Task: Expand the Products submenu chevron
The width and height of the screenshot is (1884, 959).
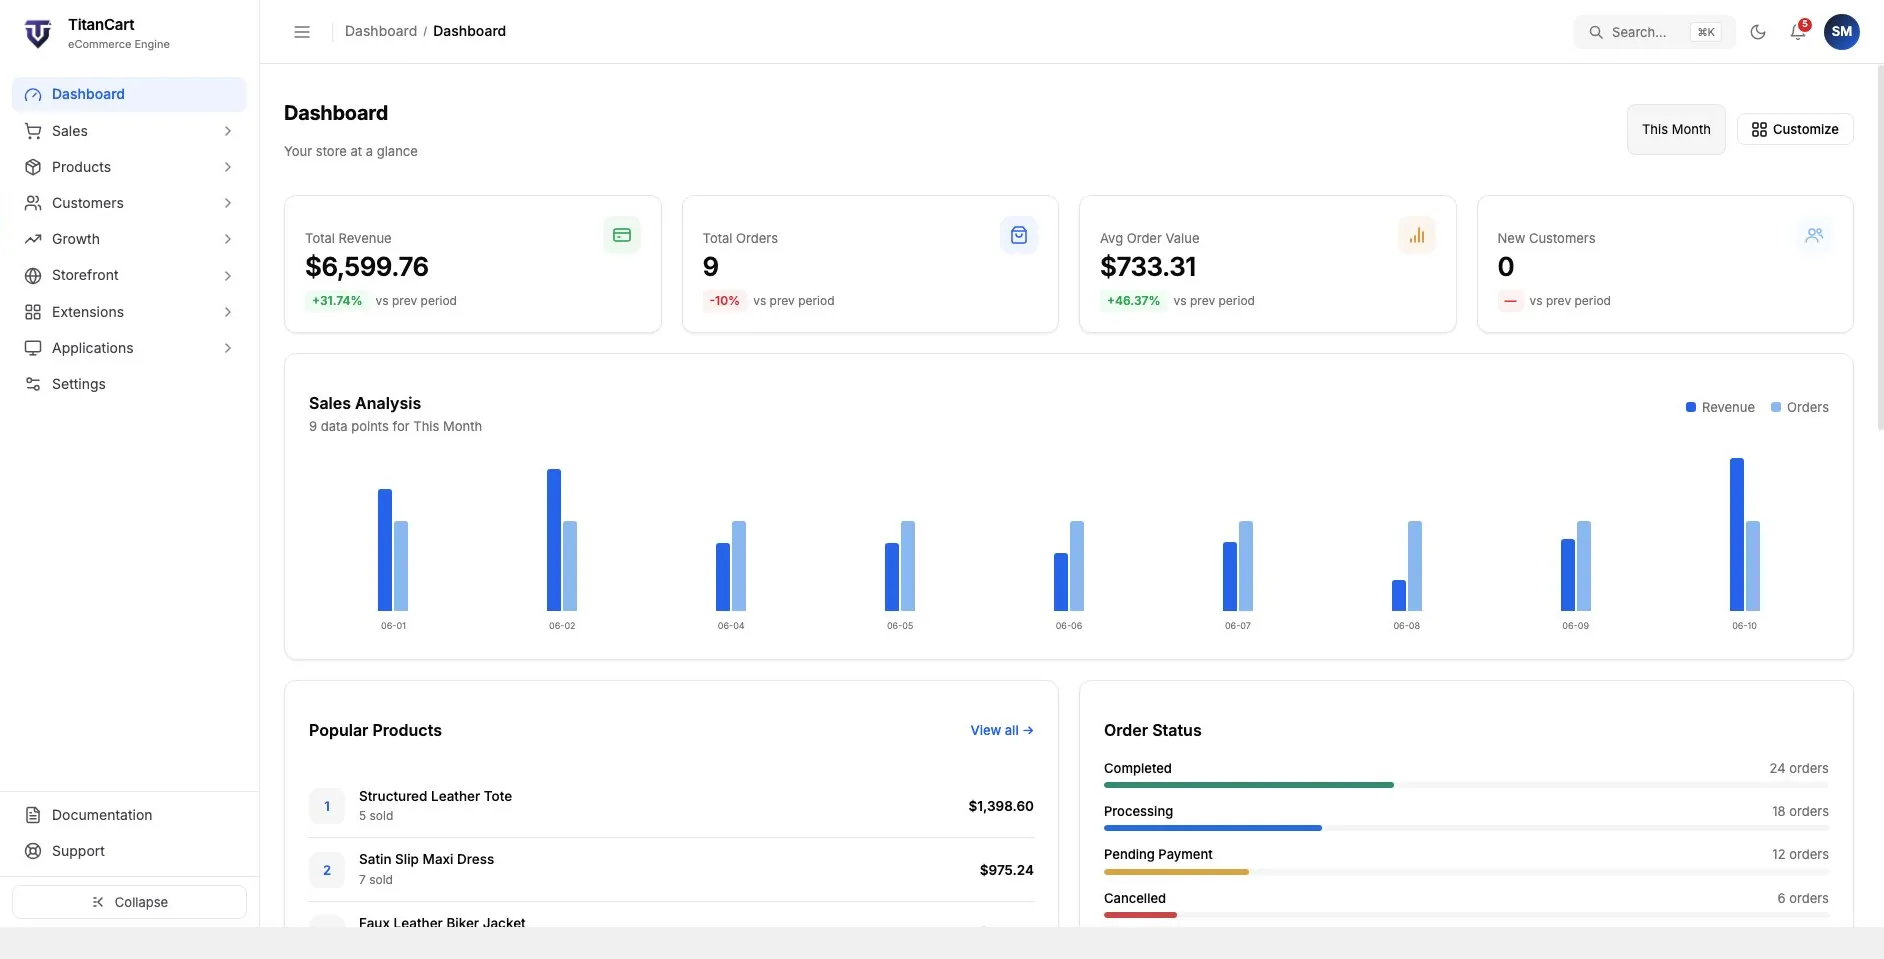Action: coord(228,167)
